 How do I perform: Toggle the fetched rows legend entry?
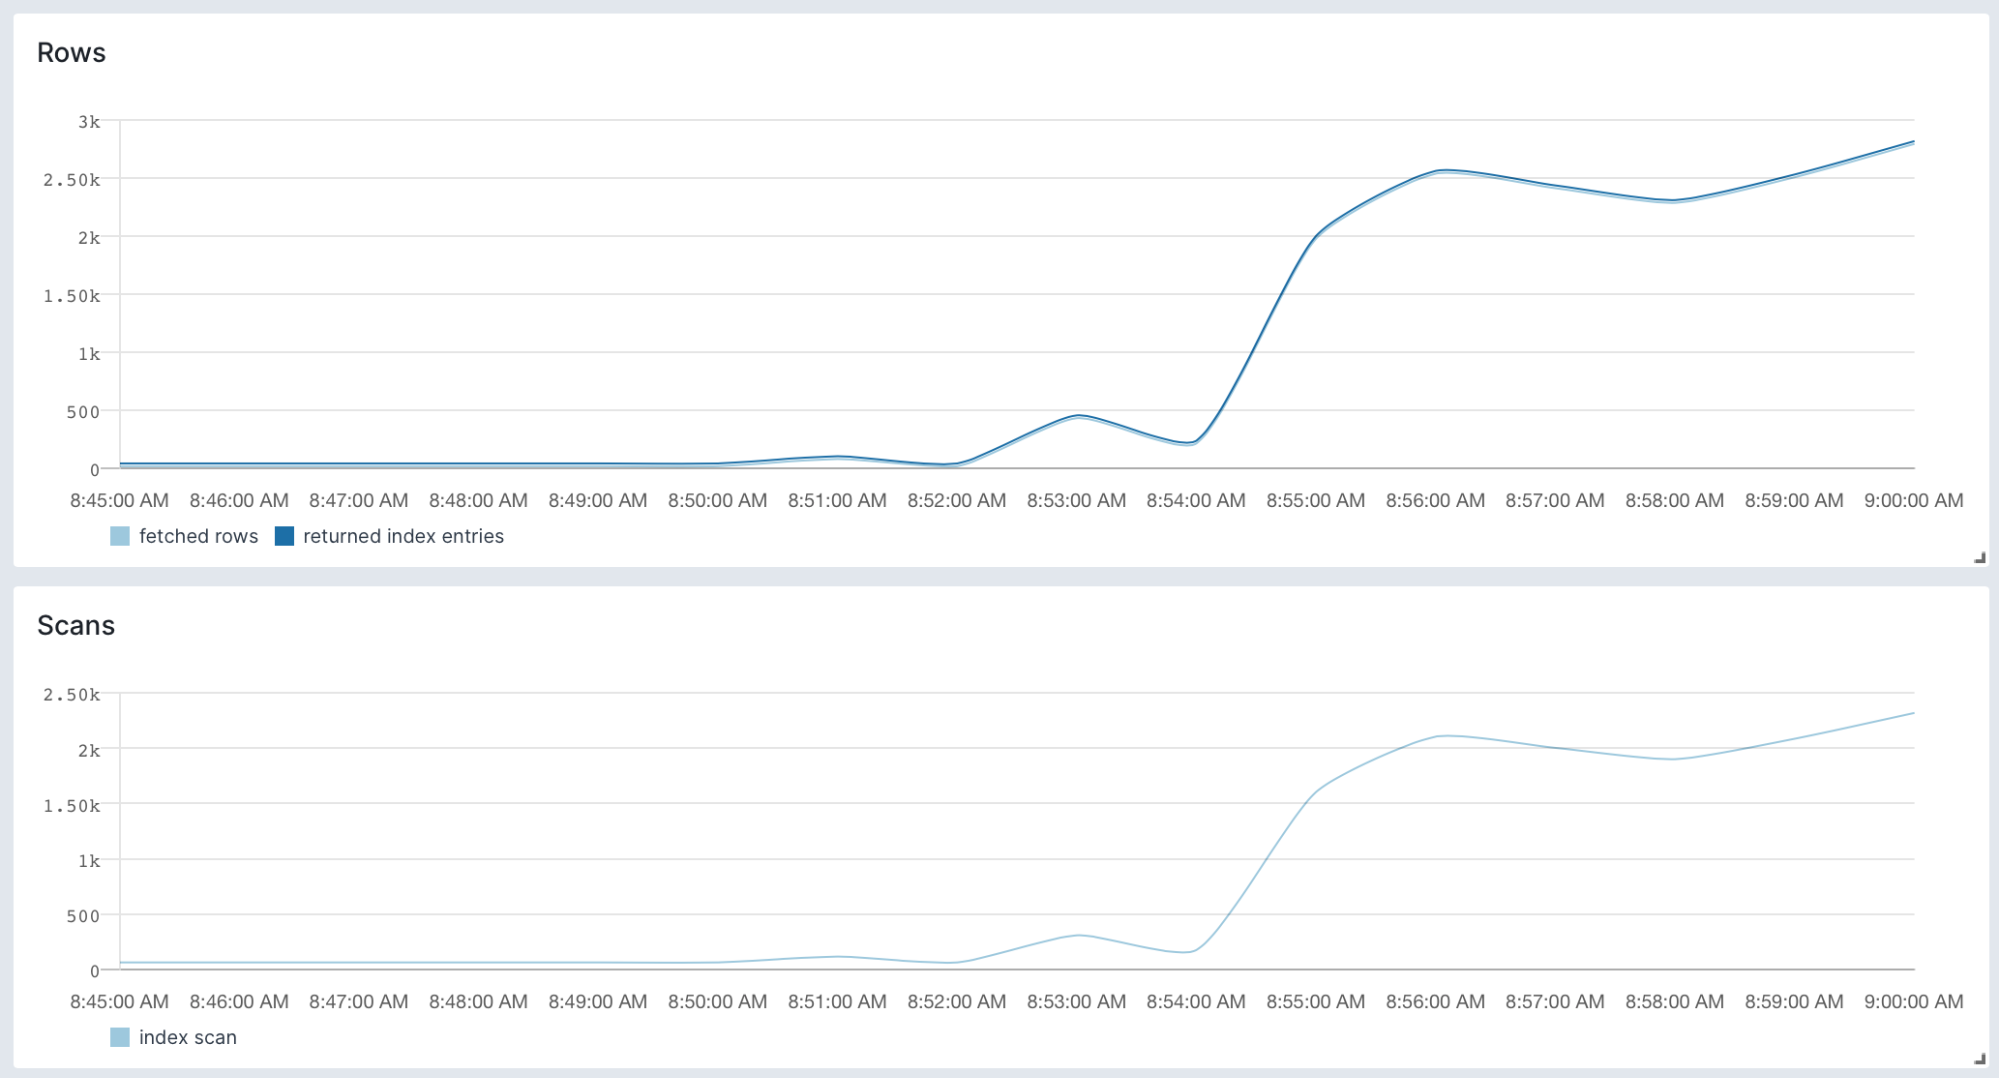point(184,536)
